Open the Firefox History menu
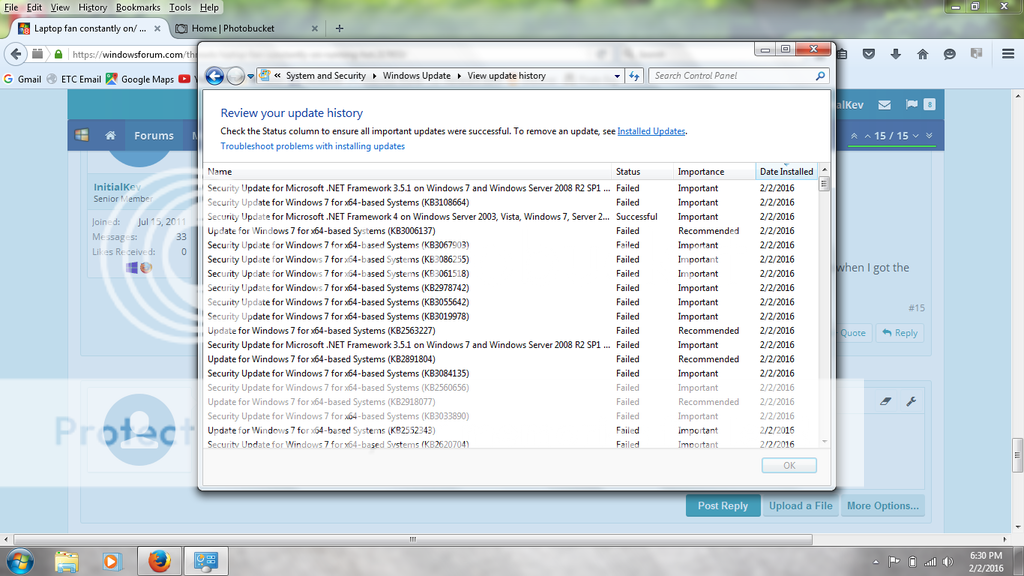The height and width of the screenshot is (576, 1024). click(93, 7)
